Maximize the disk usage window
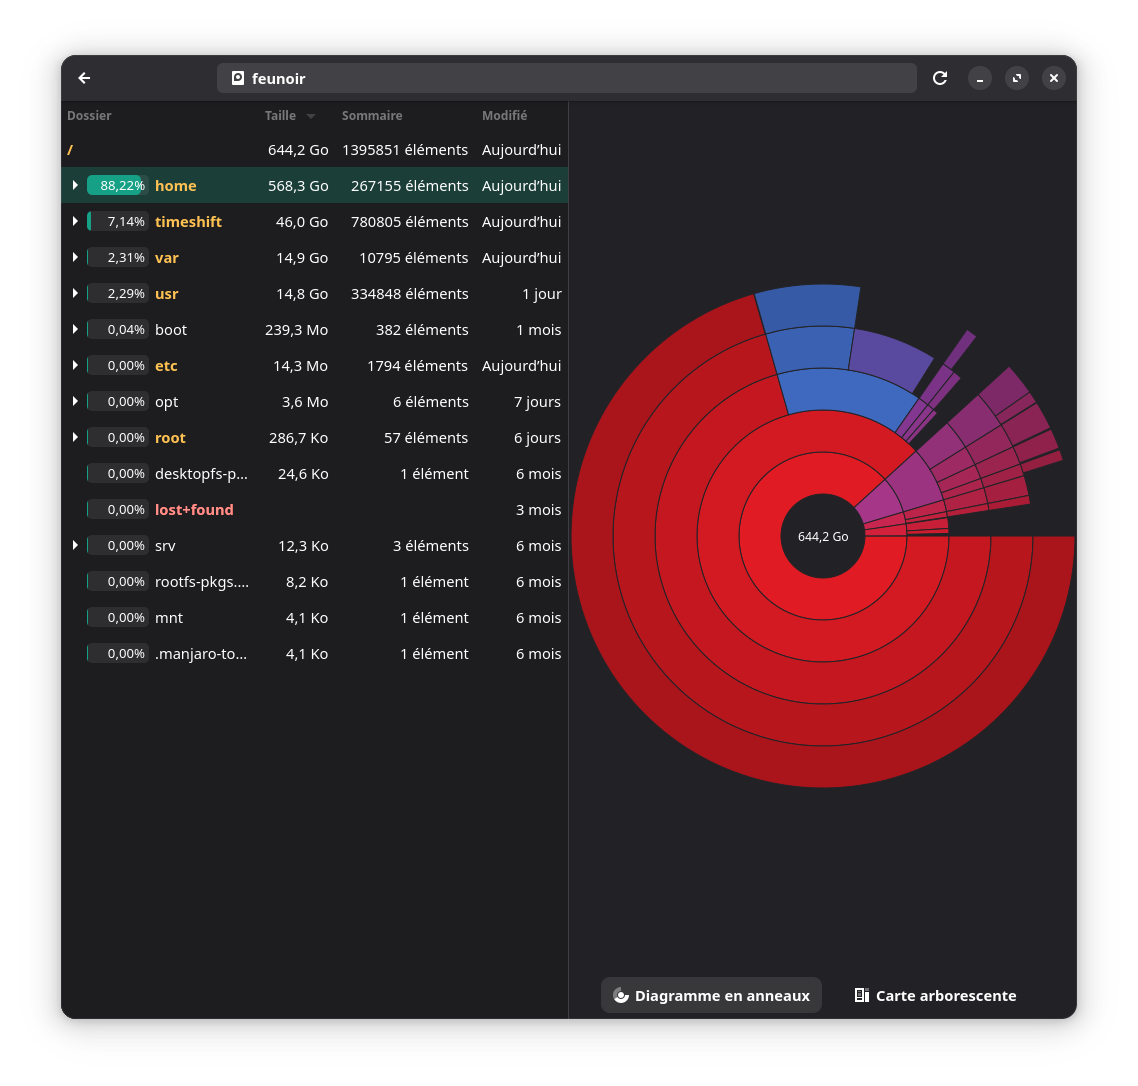Screen dimensions: 1138x1086 1017,78
